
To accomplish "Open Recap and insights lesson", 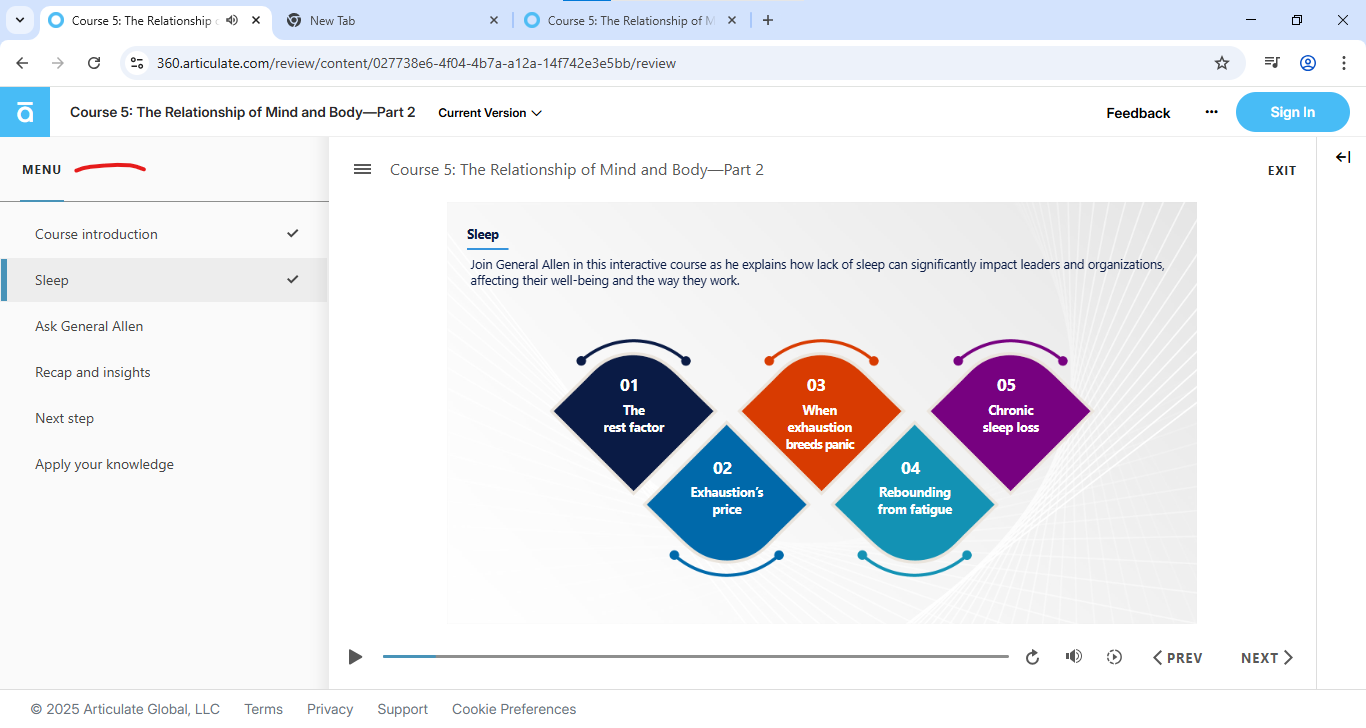I will (164, 372).
